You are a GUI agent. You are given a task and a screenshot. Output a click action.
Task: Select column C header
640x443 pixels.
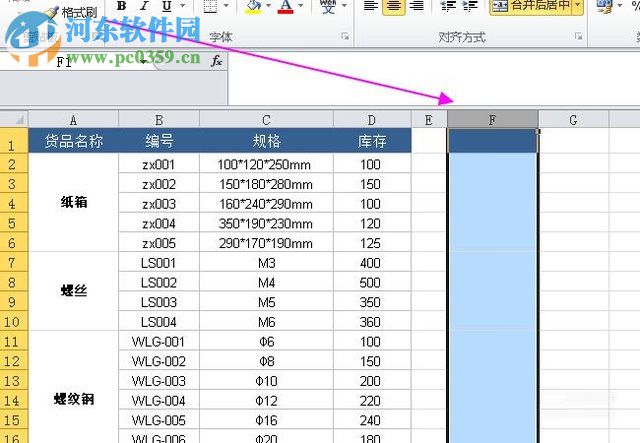click(267, 120)
